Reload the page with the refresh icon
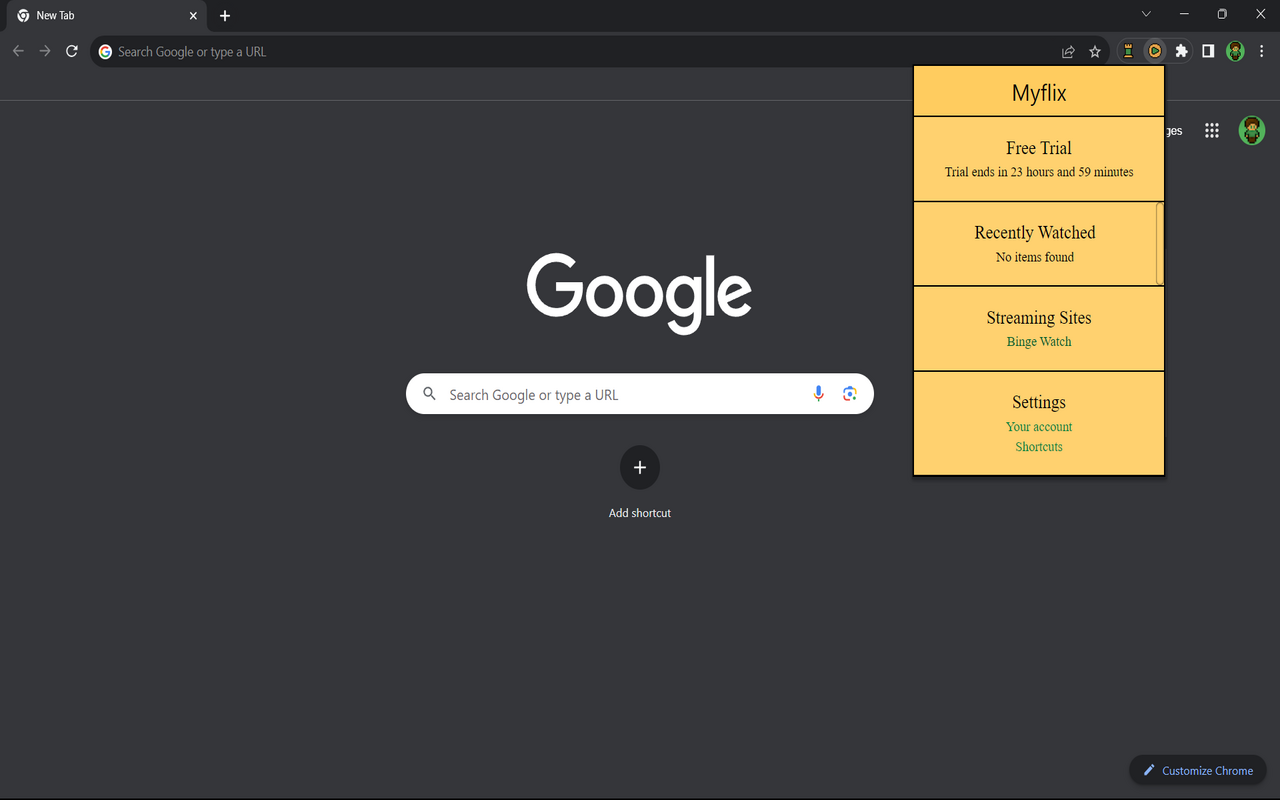This screenshot has width=1280, height=800. click(x=72, y=51)
